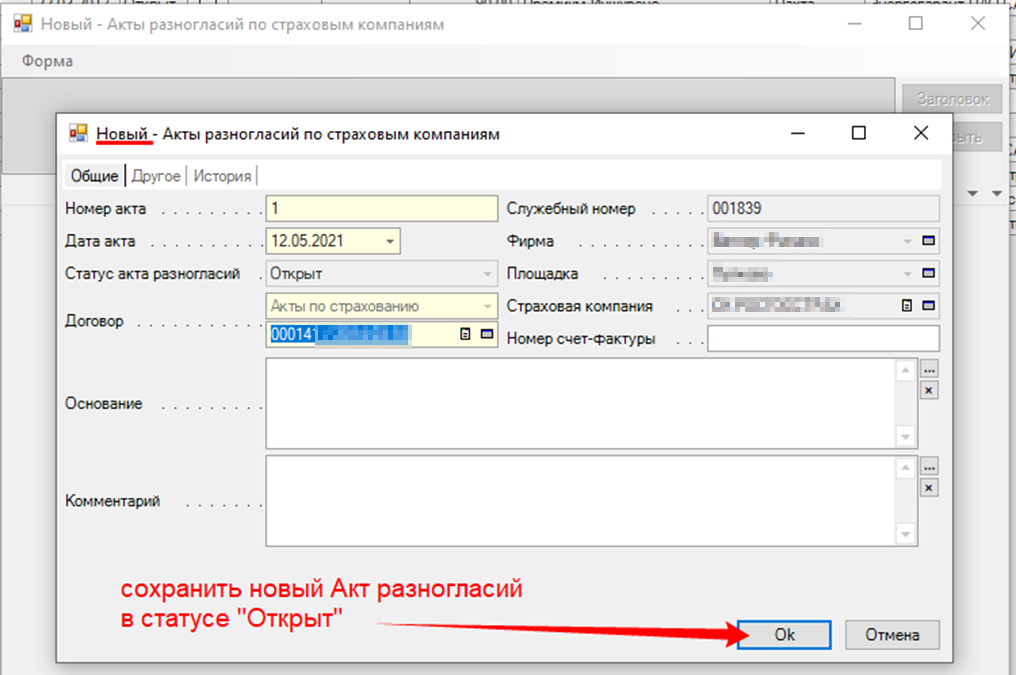This screenshot has width=1016, height=675.
Task: Open ellipsis editor button for Комментарий
Action: 929,467
